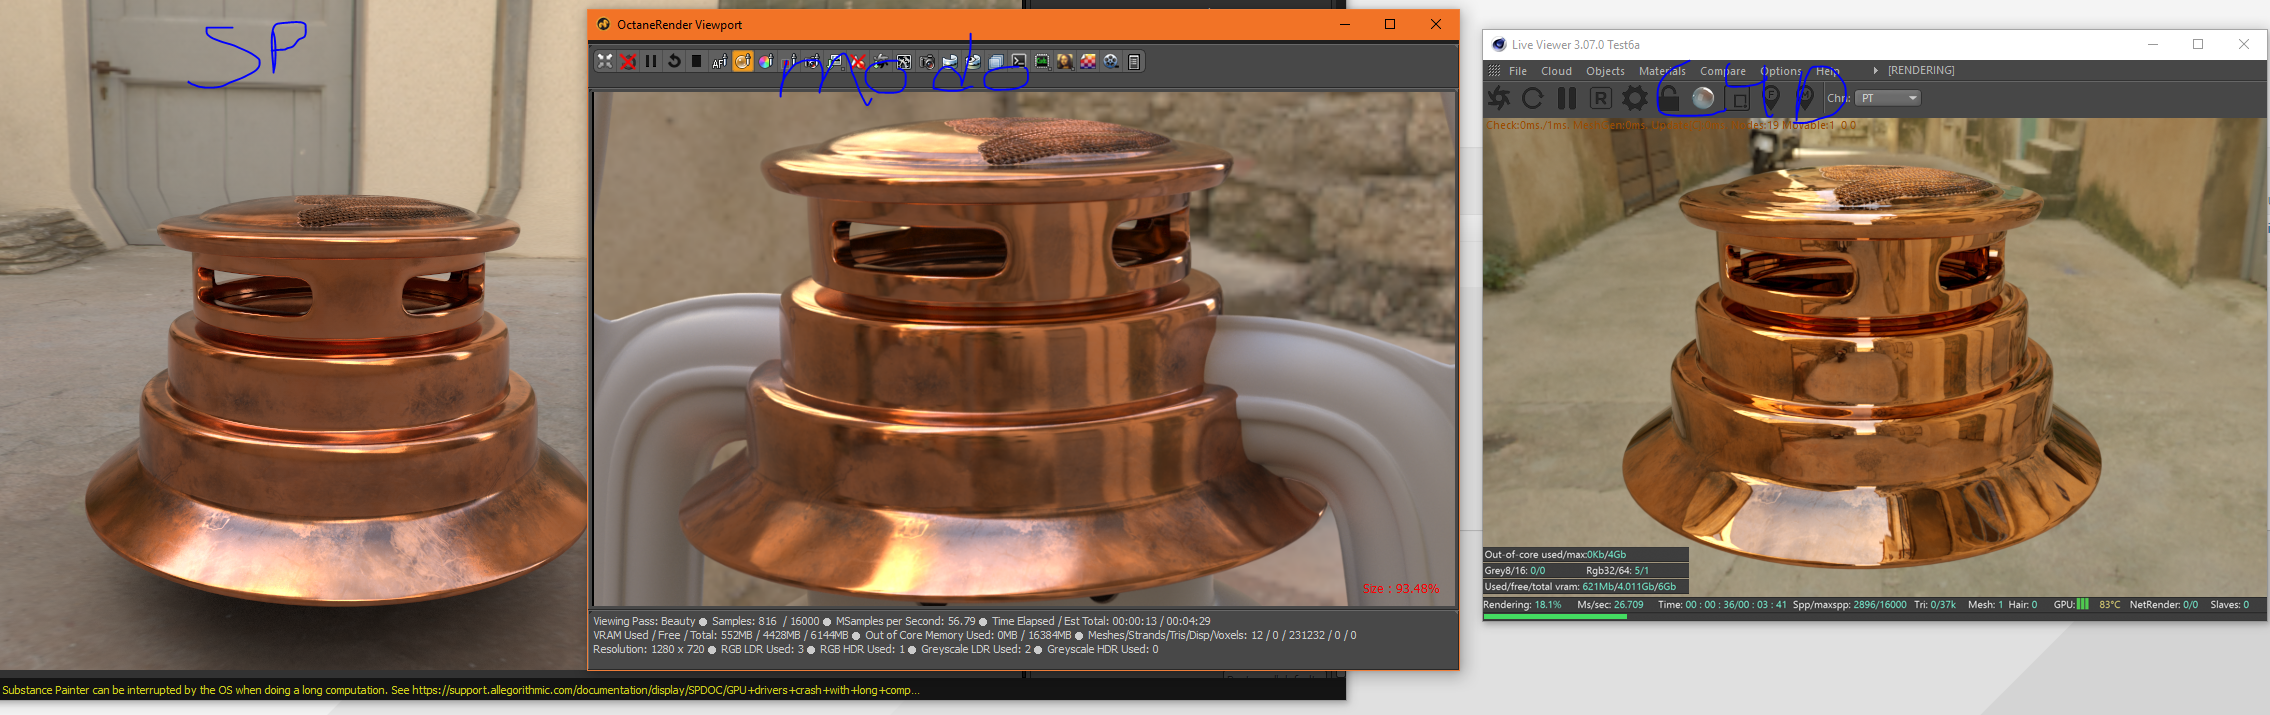Screen dimensions: 2270x715
Task: Toggle clay mode sphere icon in Live Viewer
Action: pyautogui.click(x=1703, y=98)
